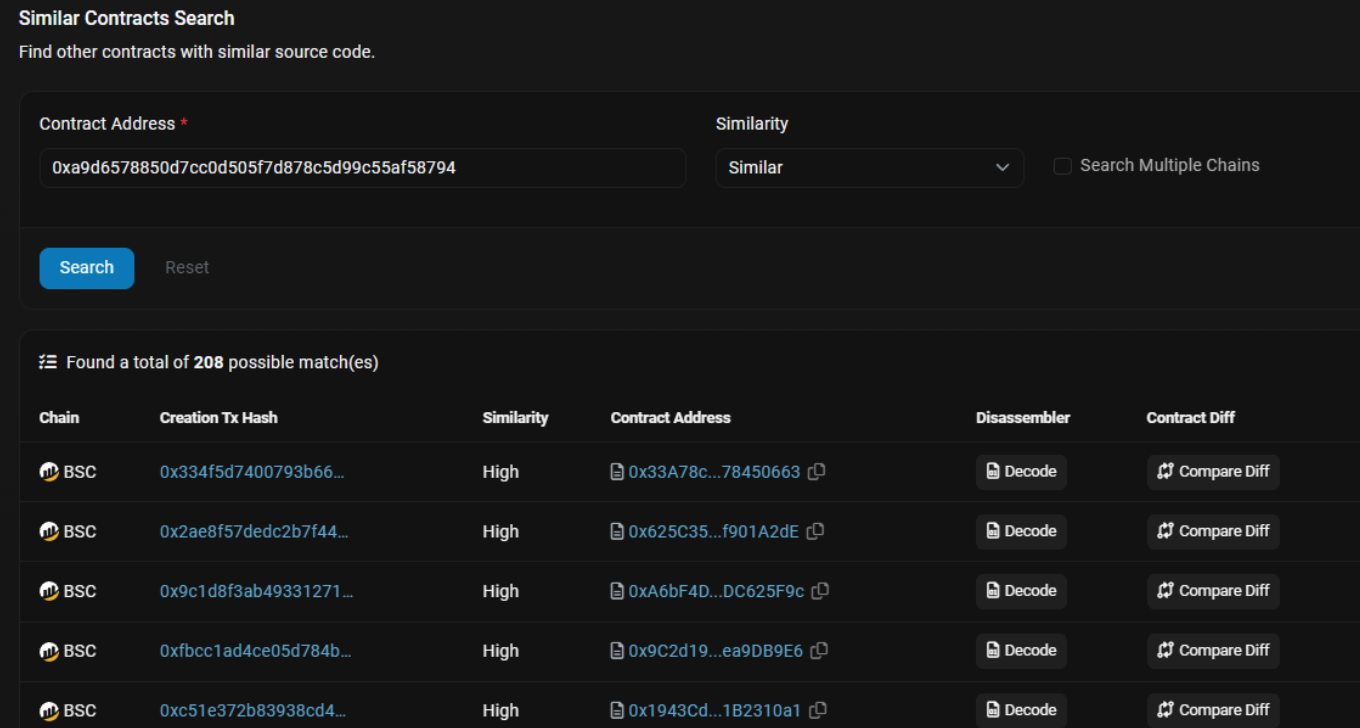This screenshot has width=1360, height=728.
Task: Click the Reset button
Action: pyautogui.click(x=187, y=268)
